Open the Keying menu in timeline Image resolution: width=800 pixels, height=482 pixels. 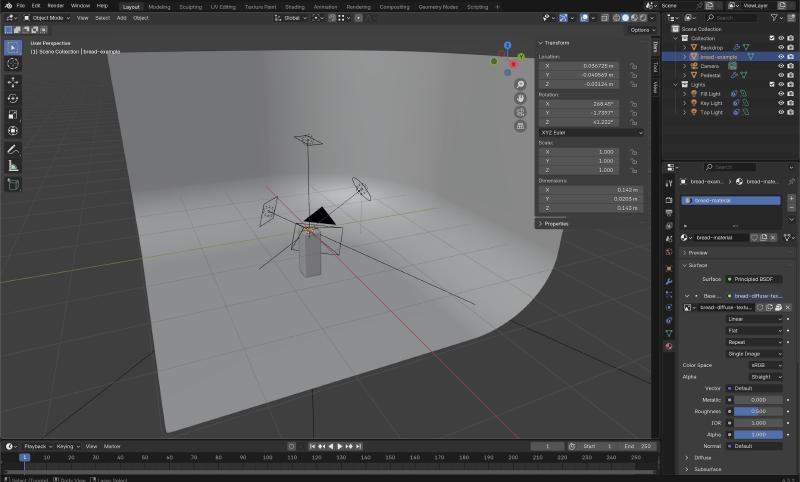(67, 446)
